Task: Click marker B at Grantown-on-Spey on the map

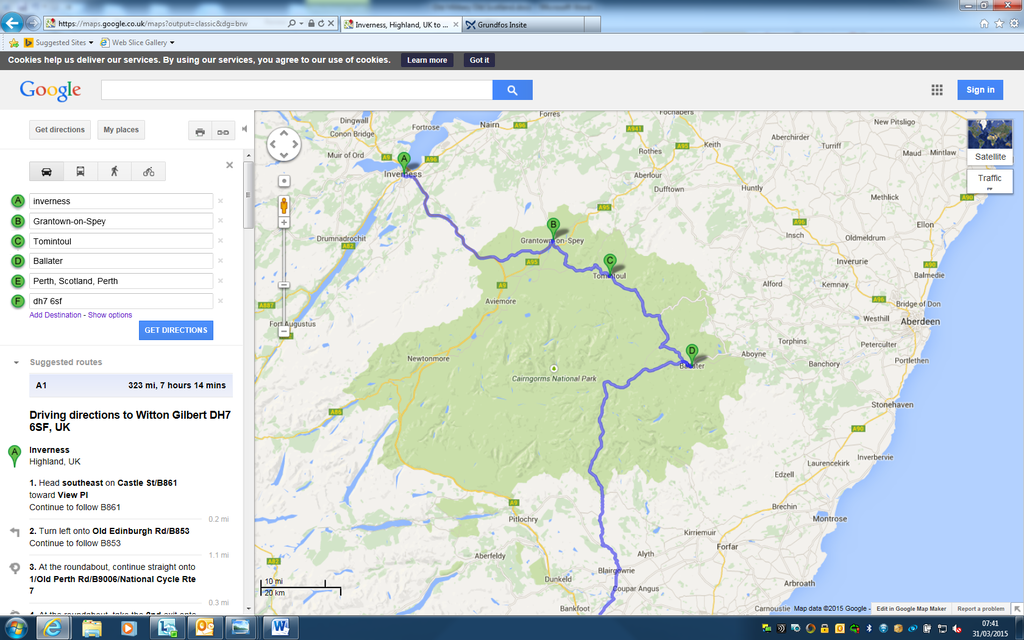Action: 553,228
